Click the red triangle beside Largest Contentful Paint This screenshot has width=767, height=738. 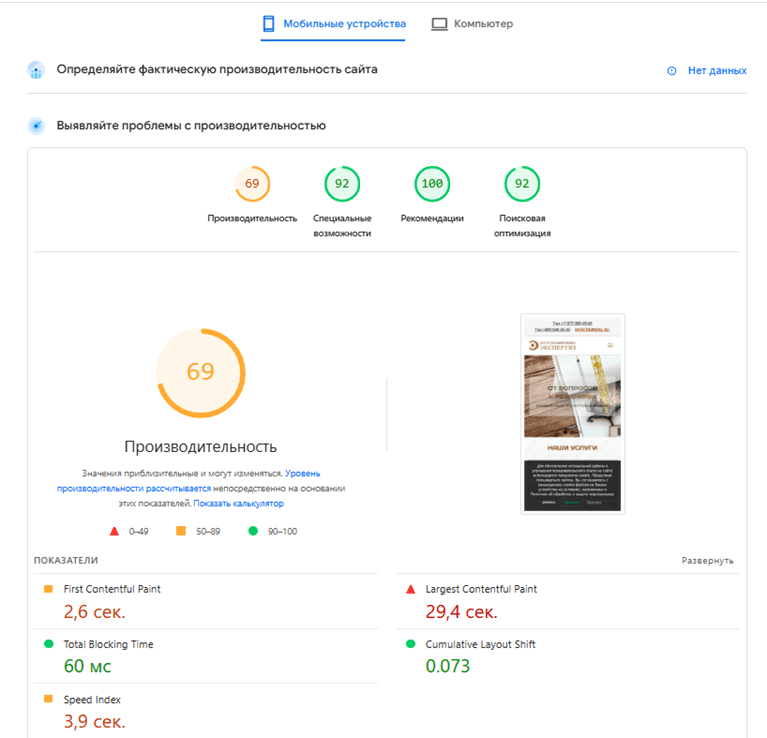pyautogui.click(x=411, y=589)
